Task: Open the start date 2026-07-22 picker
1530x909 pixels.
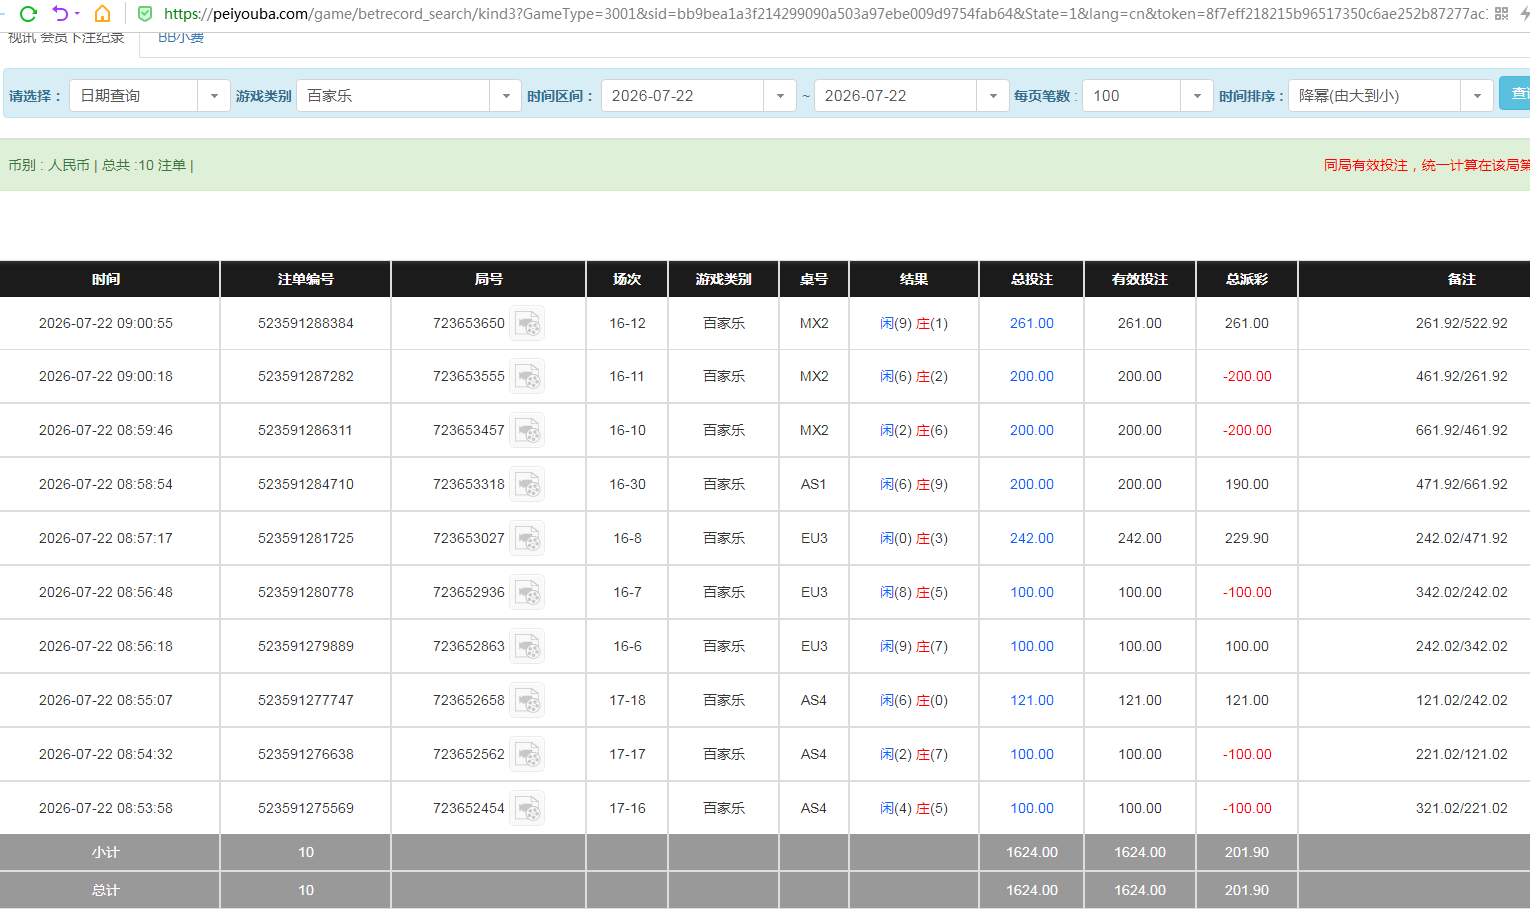Action: point(699,96)
